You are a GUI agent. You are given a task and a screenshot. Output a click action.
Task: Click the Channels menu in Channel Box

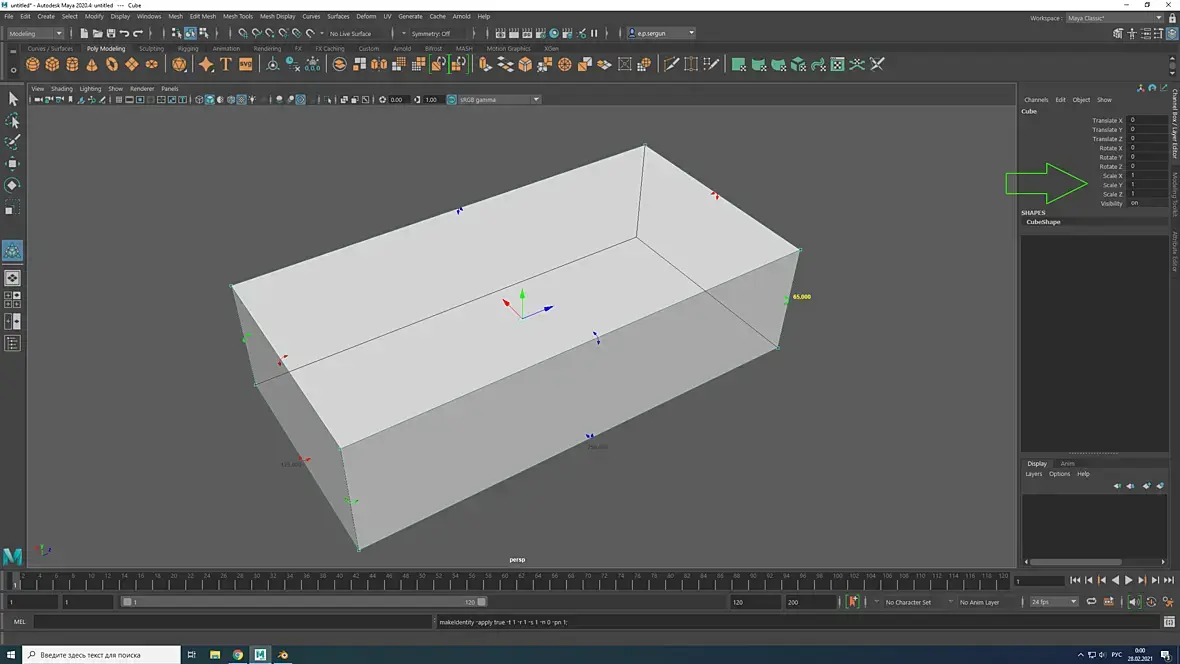1036,100
